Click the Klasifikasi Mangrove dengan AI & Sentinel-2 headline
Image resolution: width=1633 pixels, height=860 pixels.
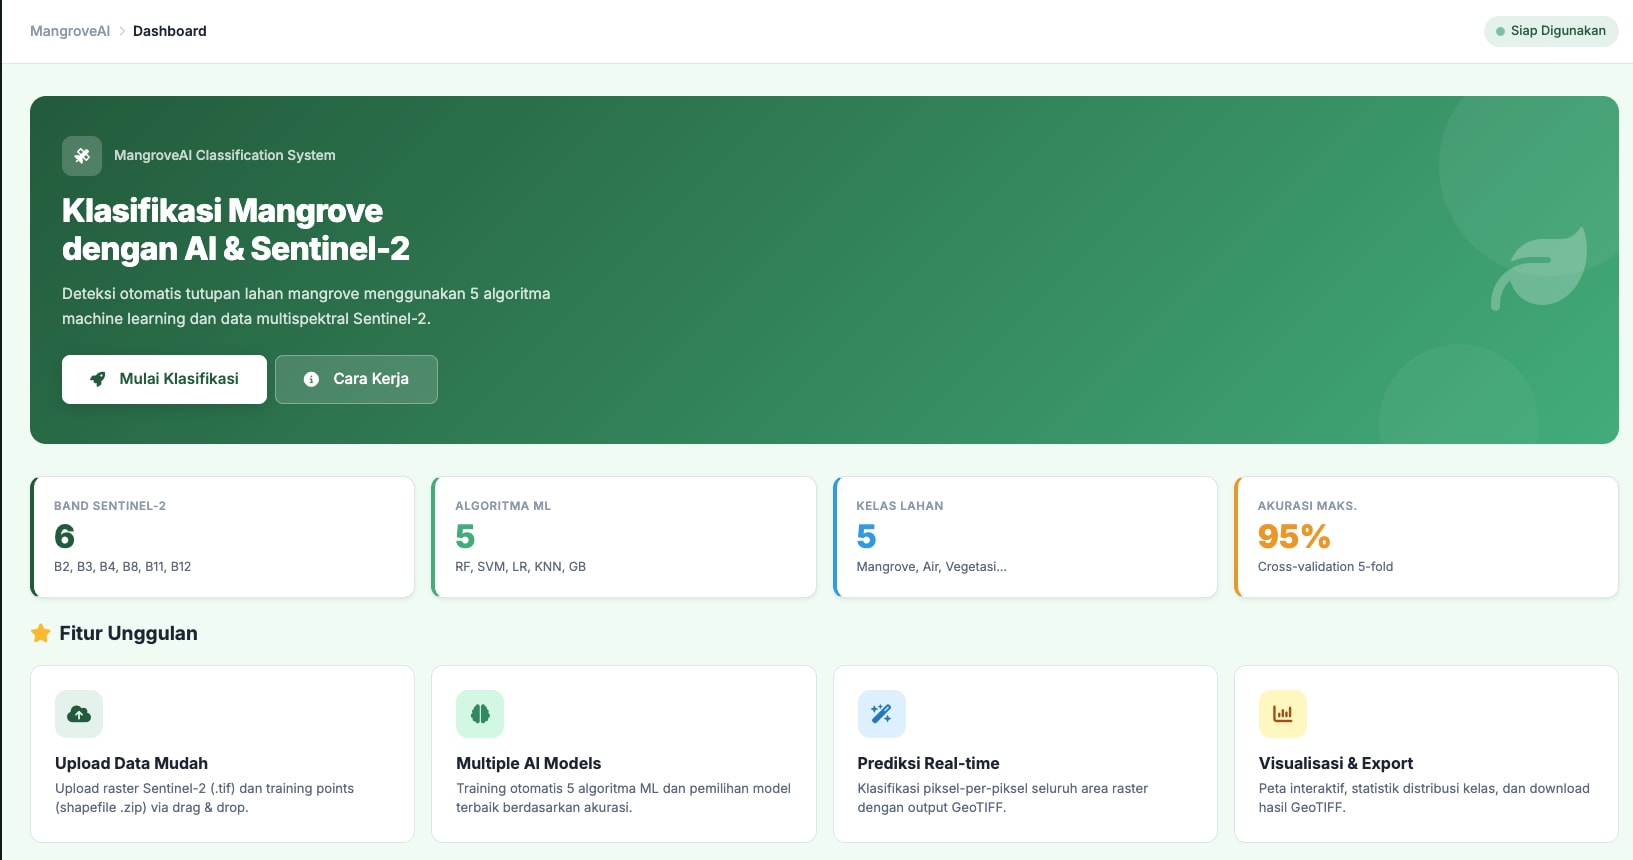(x=236, y=230)
